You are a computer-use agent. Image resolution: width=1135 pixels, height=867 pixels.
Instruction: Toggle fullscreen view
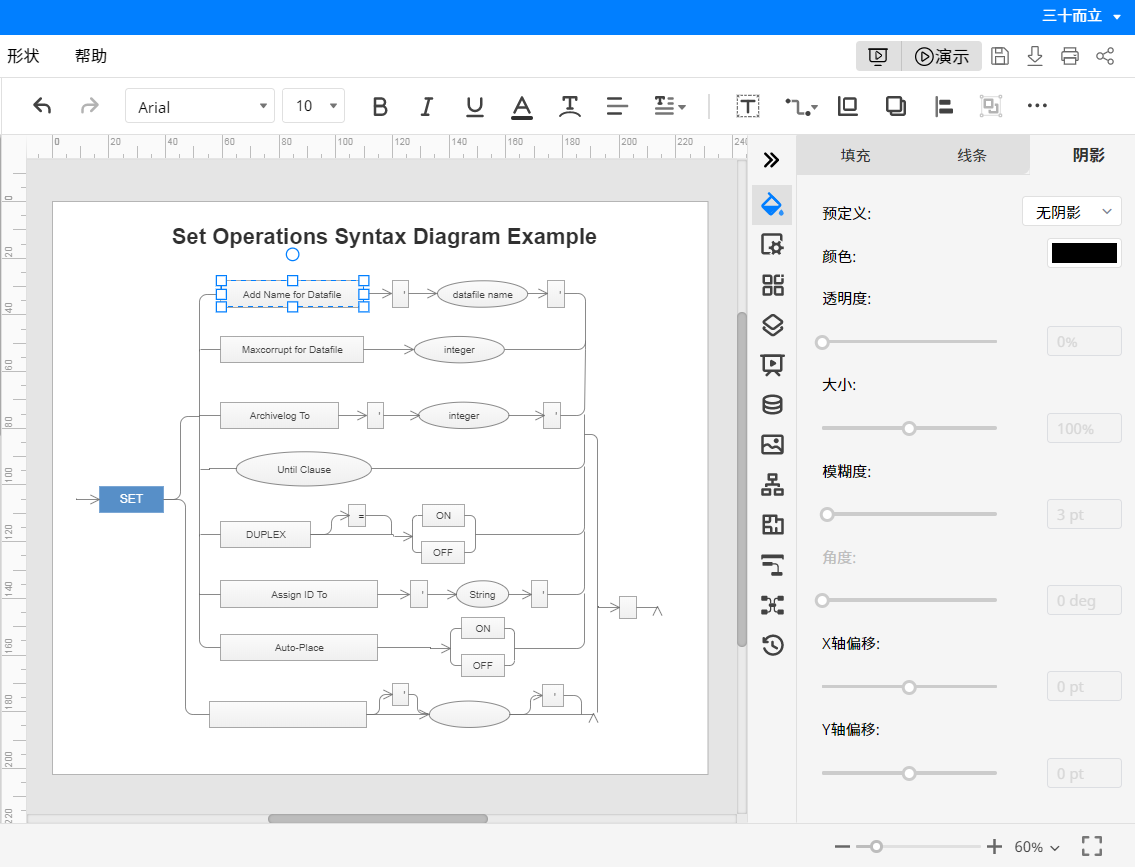pos(1092,846)
